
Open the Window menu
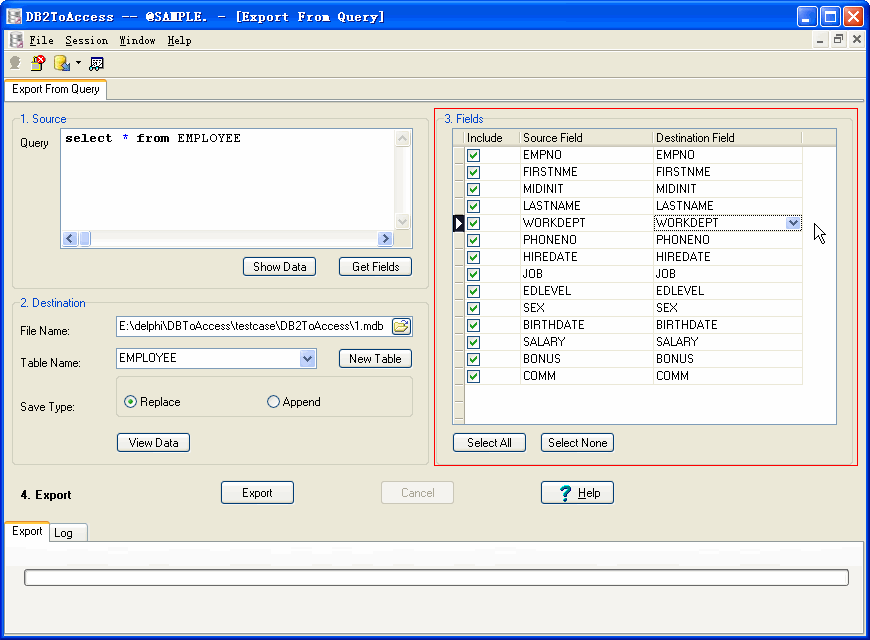(137, 41)
